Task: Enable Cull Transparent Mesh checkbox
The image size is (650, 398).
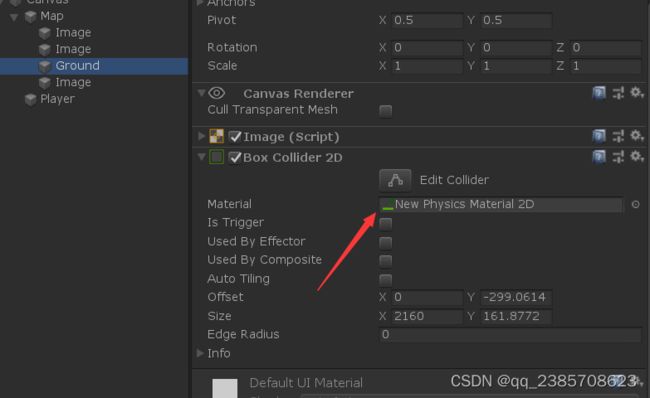Action: pos(386,111)
